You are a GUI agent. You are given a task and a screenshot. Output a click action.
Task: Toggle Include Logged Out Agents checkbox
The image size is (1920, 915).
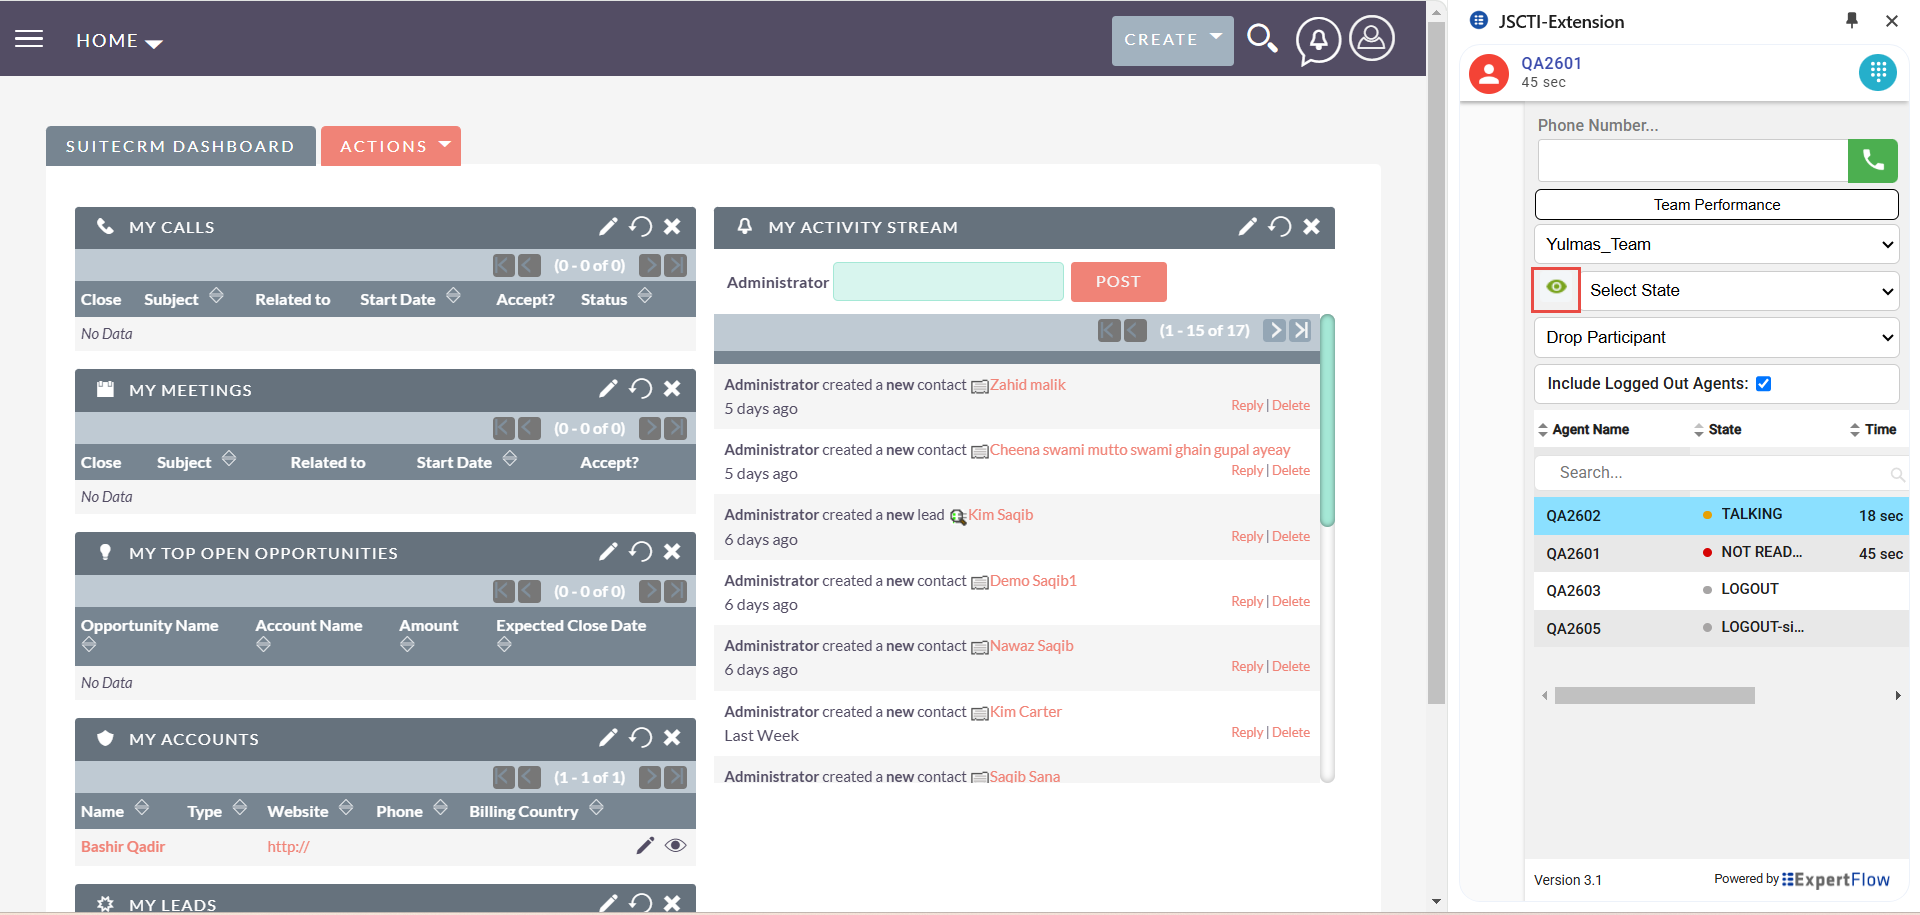1763,384
